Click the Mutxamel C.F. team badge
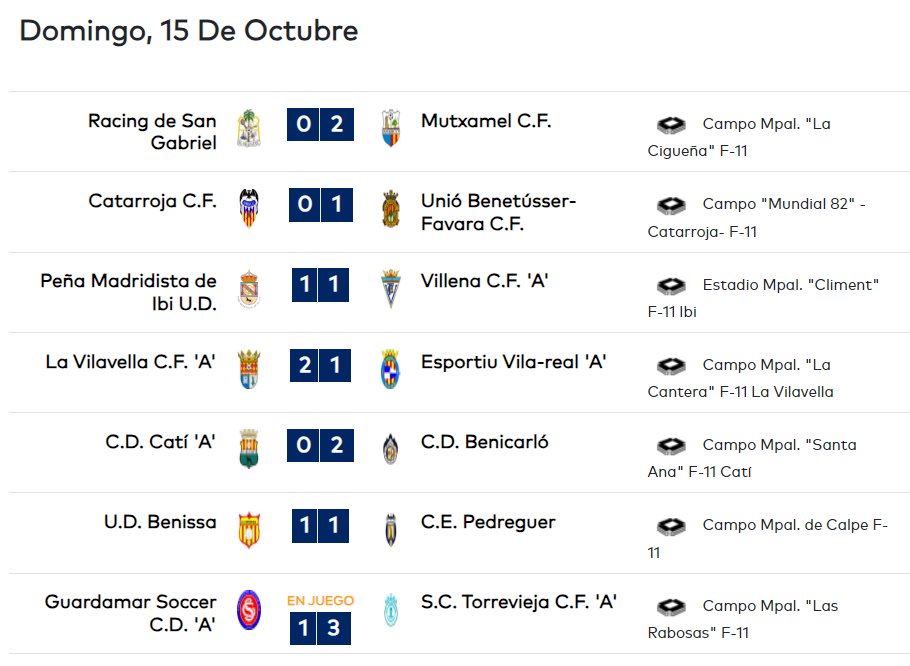Image resolution: width=910 pixels, height=666 pixels. pyautogui.click(x=391, y=128)
